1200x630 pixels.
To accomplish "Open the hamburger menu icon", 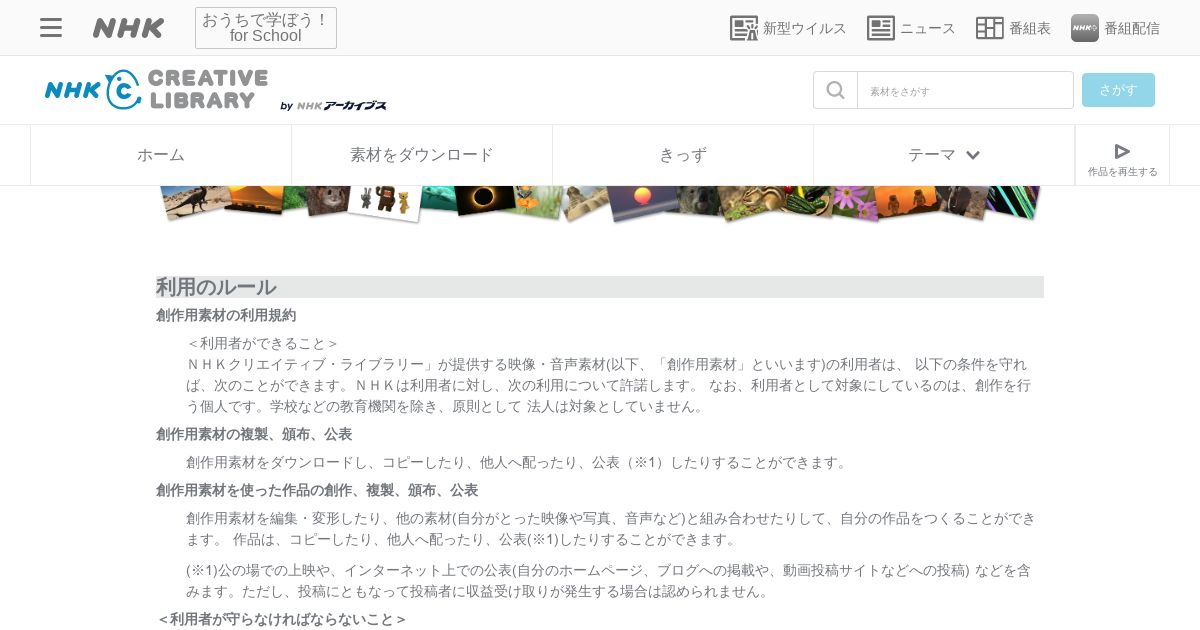I will pos(51,28).
